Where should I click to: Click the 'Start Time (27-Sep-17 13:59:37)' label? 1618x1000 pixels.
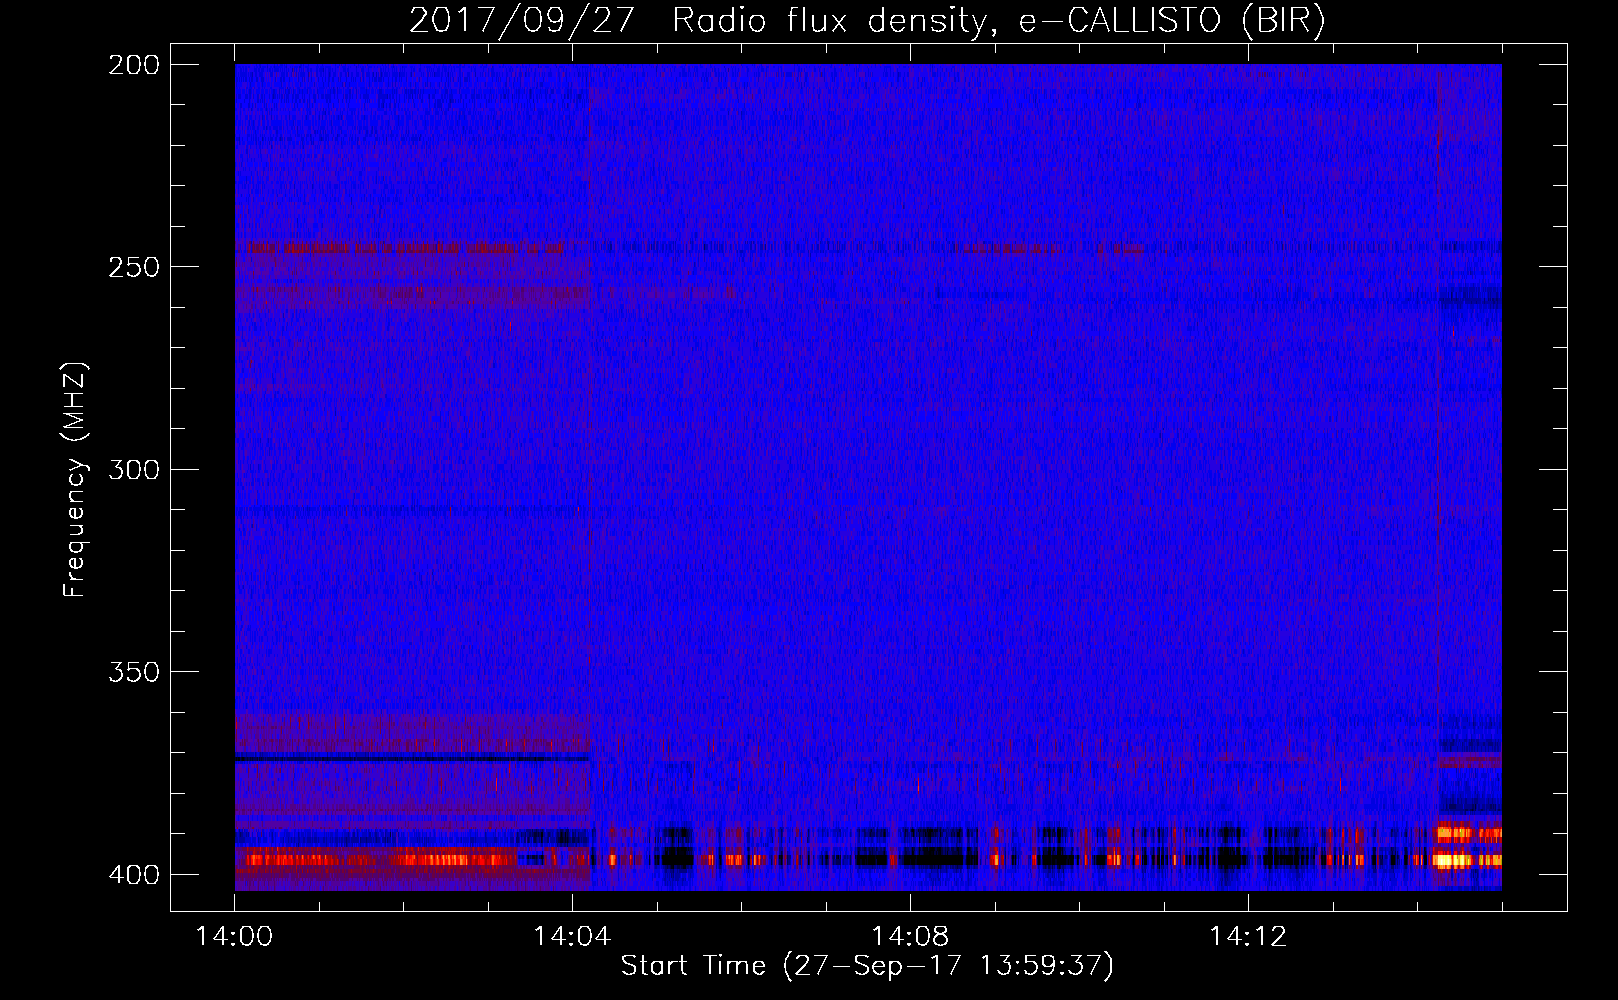[x=867, y=966]
